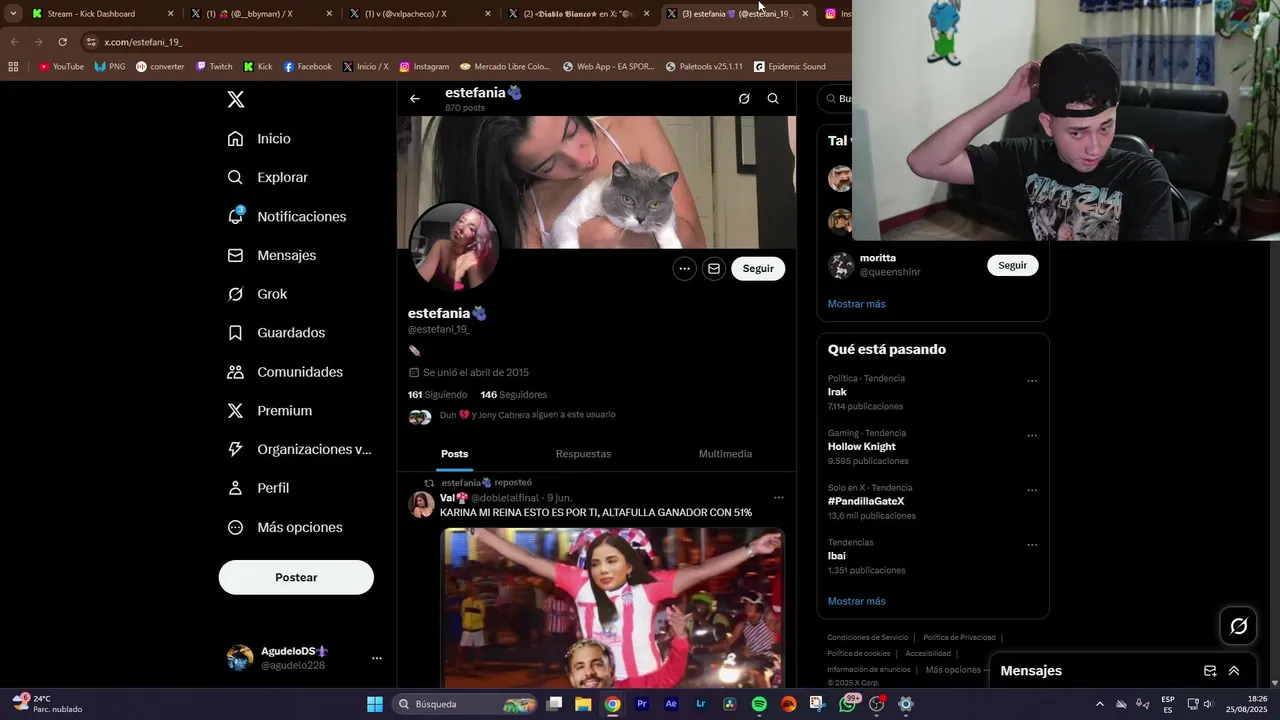Image resolution: width=1280 pixels, height=720 pixels.
Task: Open the cat banner image
Action: pos(597,182)
